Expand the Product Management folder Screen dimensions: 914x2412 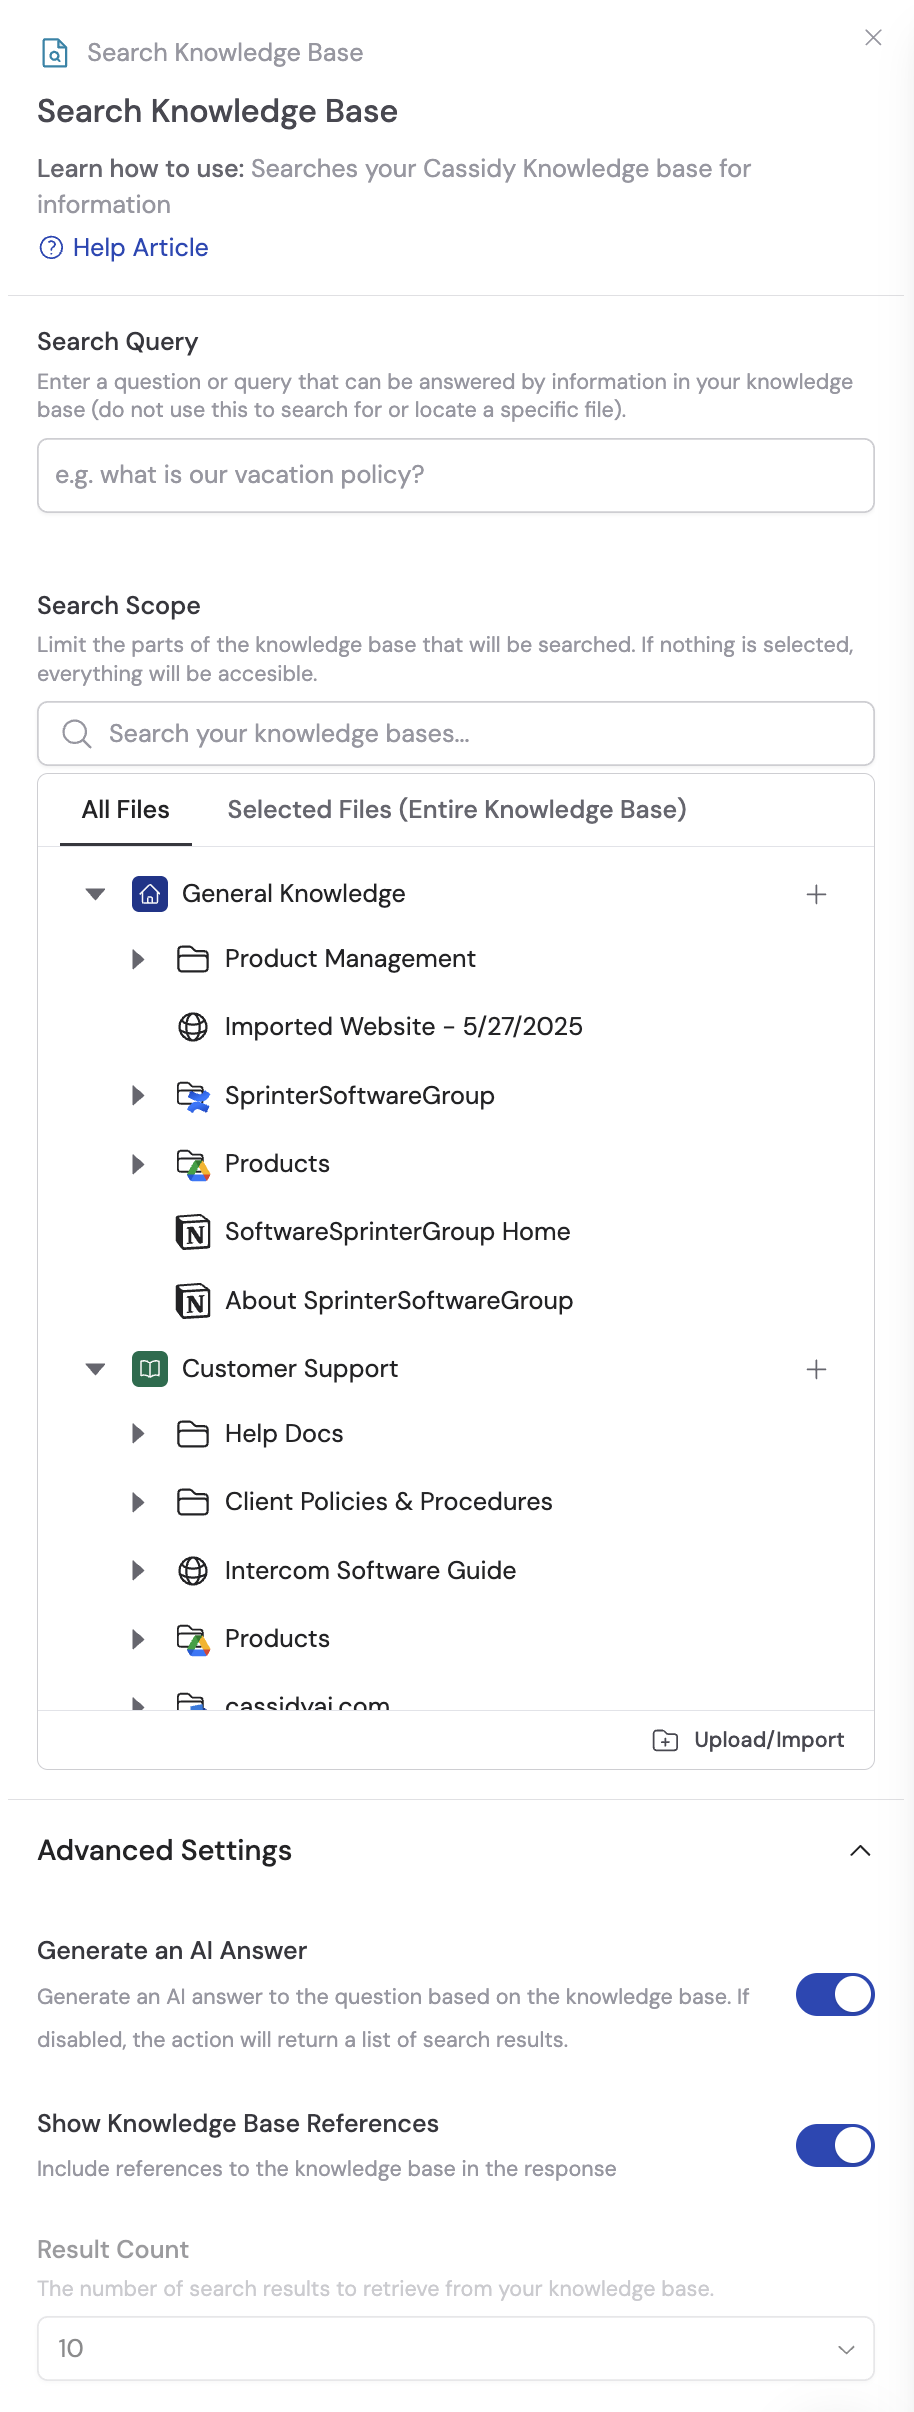tap(139, 959)
